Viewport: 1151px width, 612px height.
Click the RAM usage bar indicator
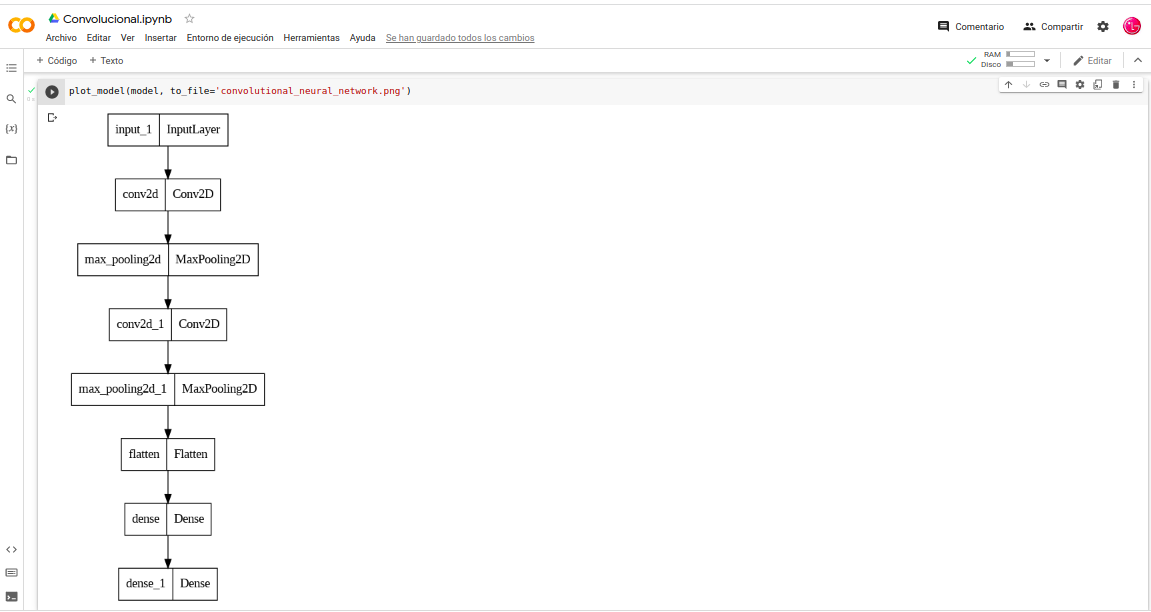coord(1020,54)
